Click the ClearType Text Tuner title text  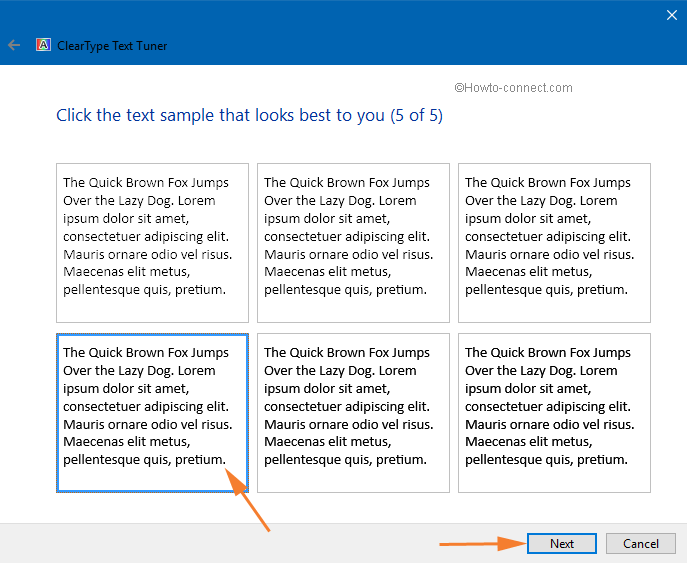pyautogui.click(x=112, y=46)
